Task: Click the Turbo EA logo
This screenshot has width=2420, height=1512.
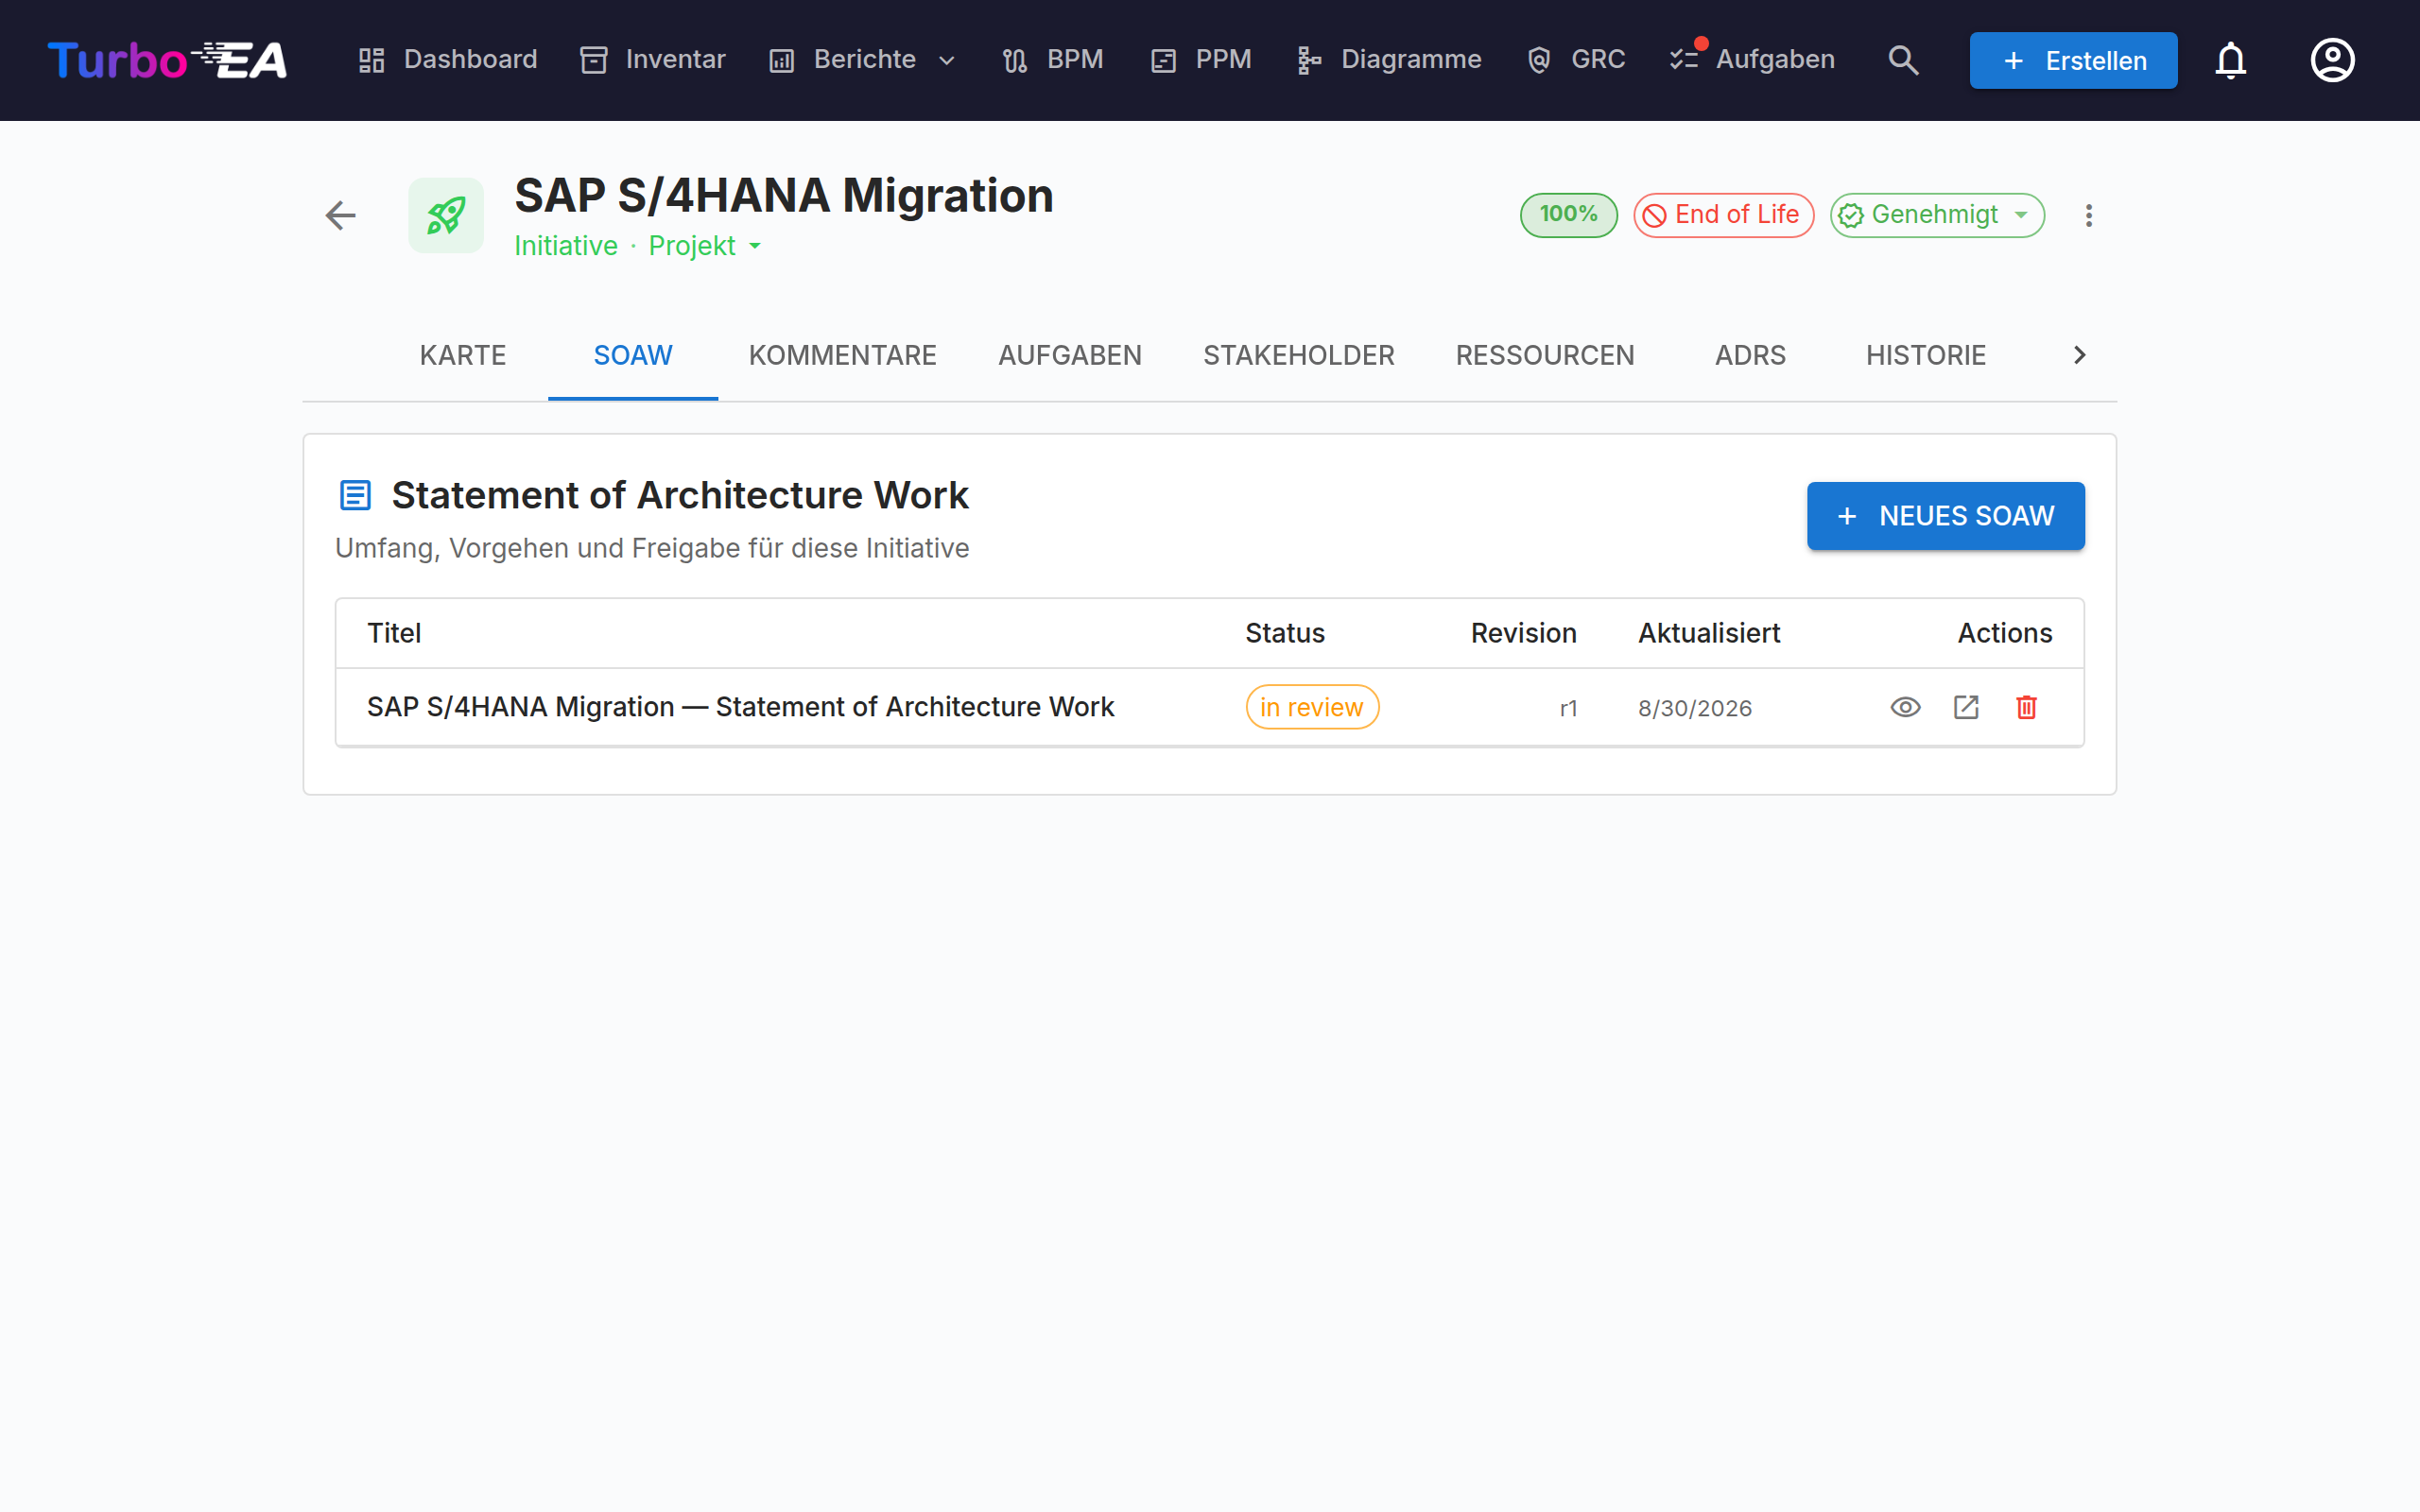Action: click(x=168, y=60)
